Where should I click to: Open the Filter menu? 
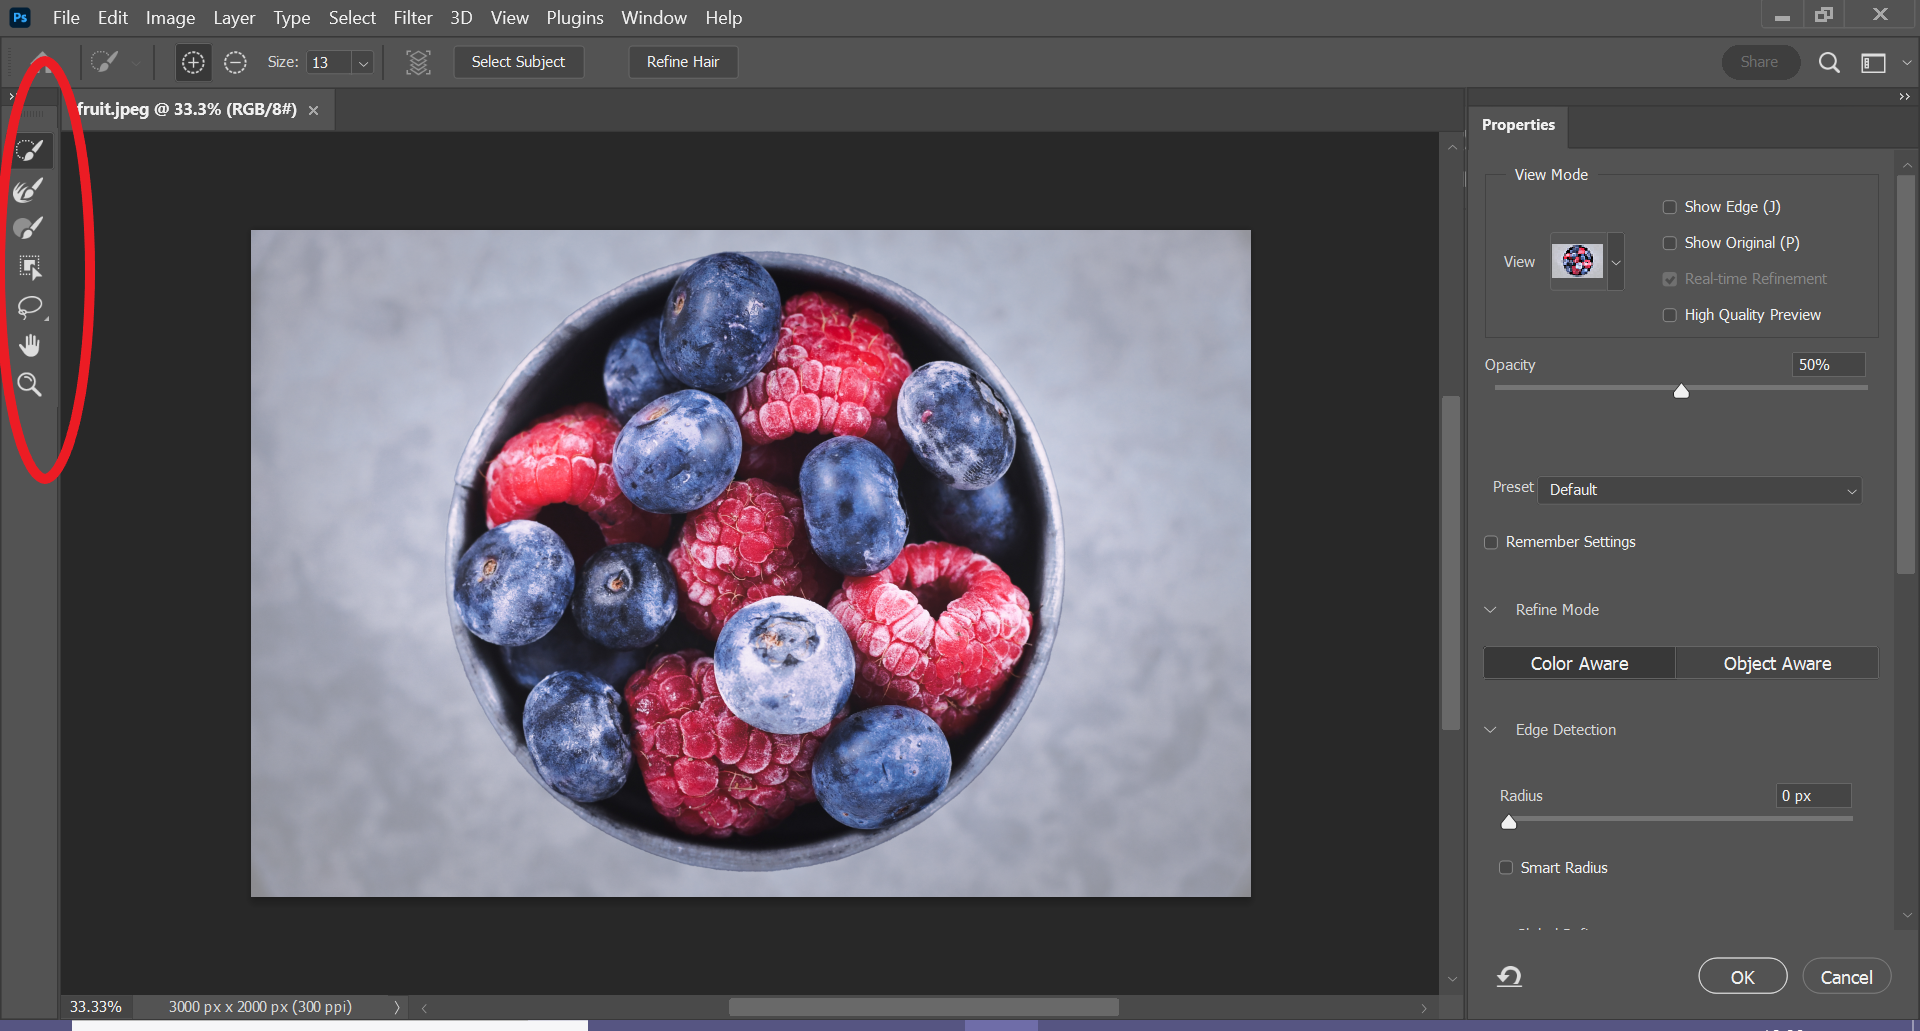point(413,18)
